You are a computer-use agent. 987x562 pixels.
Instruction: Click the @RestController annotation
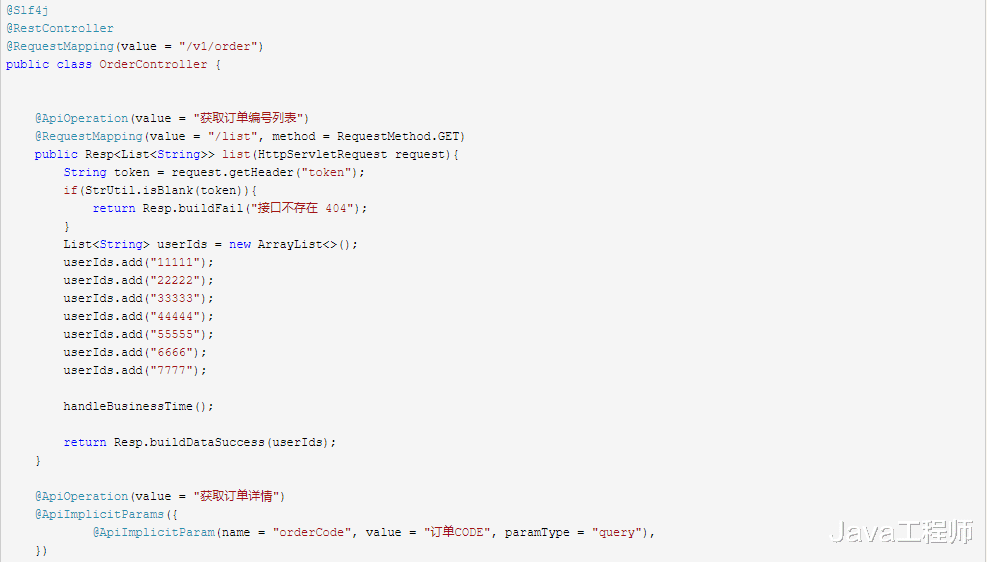pyautogui.click(x=60, y=28)
